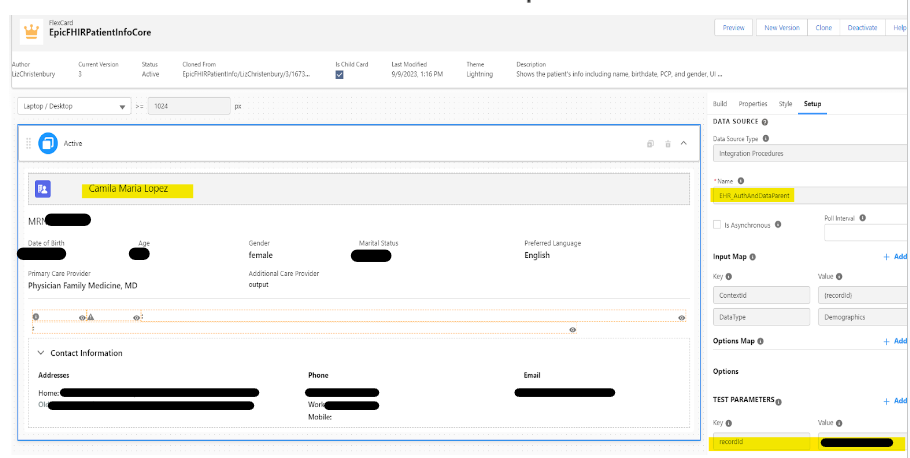
Task: Click the info icon beside Data Source Type
Action: click(765, 139)
